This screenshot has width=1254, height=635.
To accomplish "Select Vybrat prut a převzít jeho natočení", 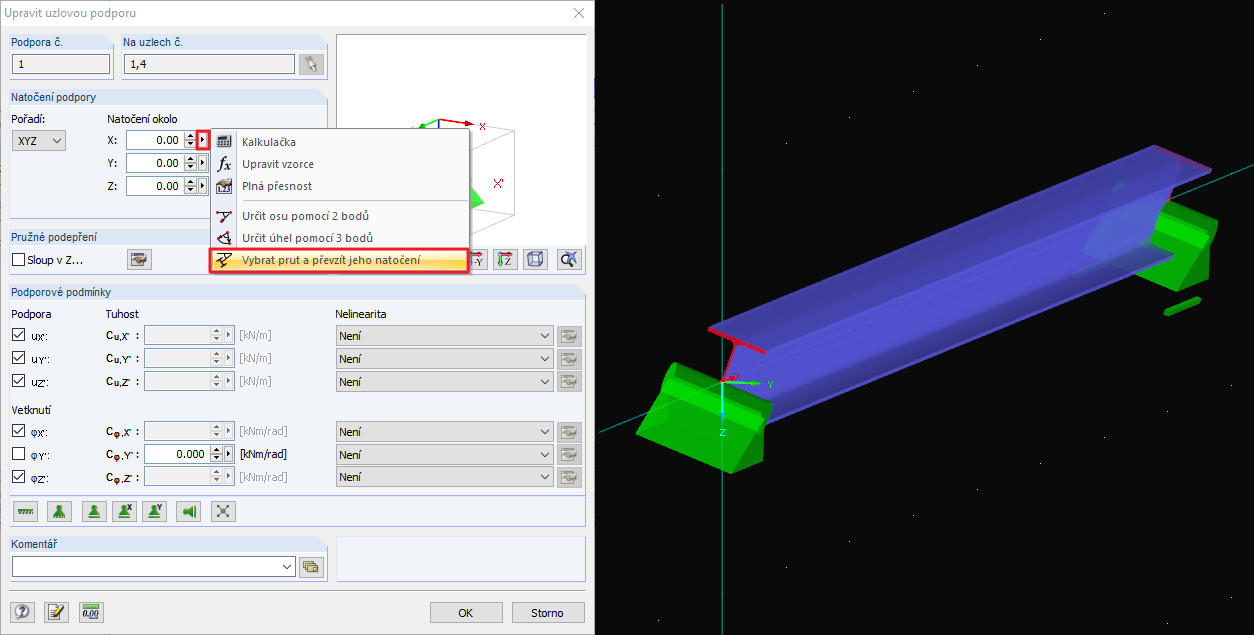I will 339,260.
